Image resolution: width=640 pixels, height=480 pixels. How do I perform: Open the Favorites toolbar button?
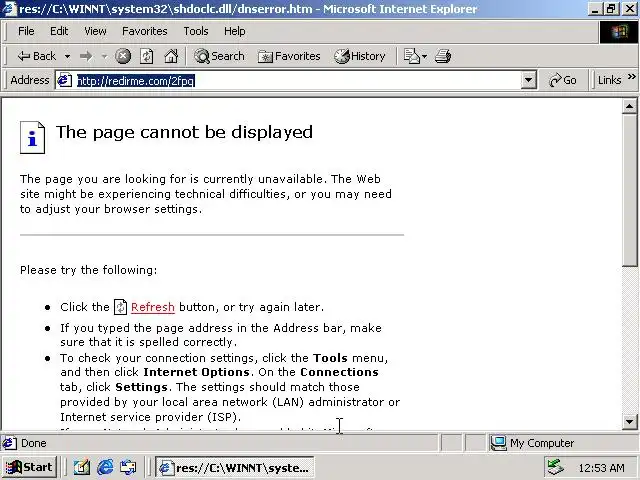coord(289,56)
